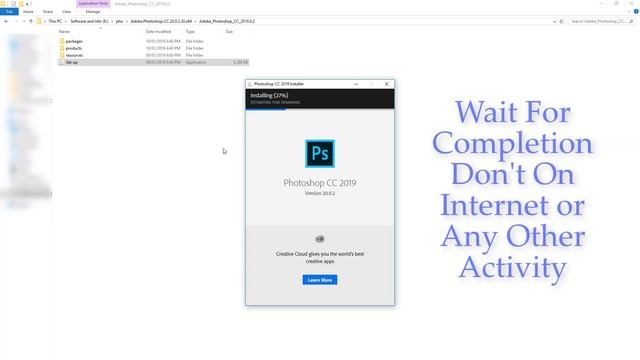The width and height of the screenshot is (640, 360).
Task: Click the pho breadcrumb segment
Action: point(119,21)
